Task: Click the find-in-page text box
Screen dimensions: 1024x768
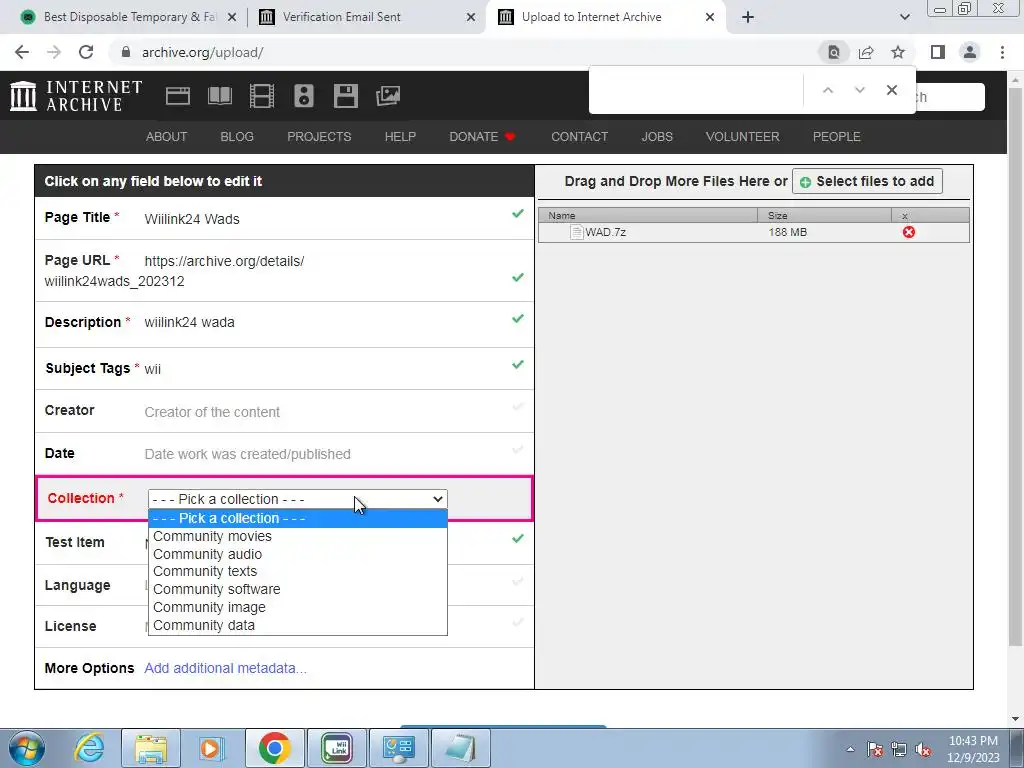Action: coord(697,90)
